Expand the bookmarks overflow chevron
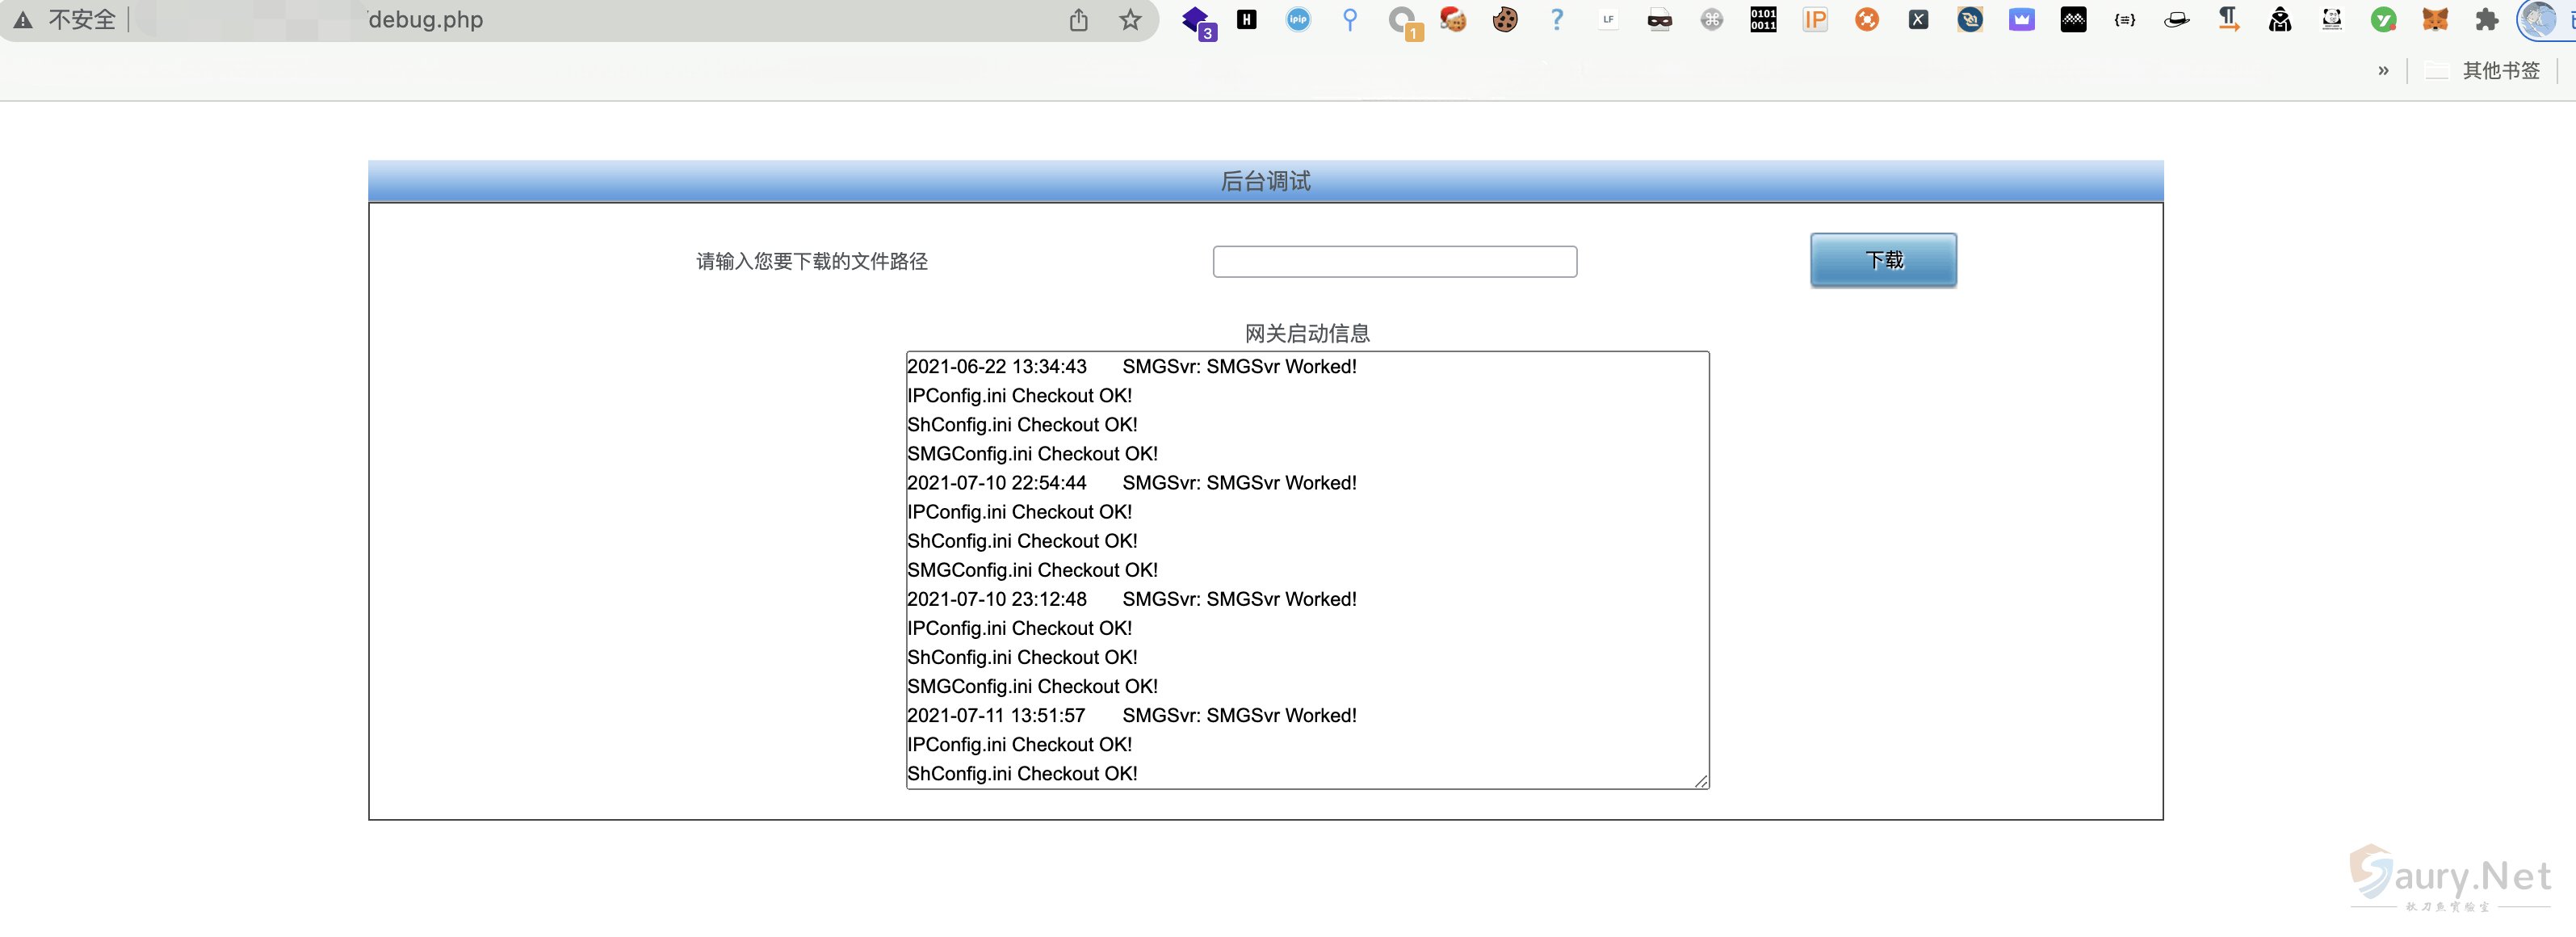This screenshot has width=2576, height=937. click(x=2383, y=70)
